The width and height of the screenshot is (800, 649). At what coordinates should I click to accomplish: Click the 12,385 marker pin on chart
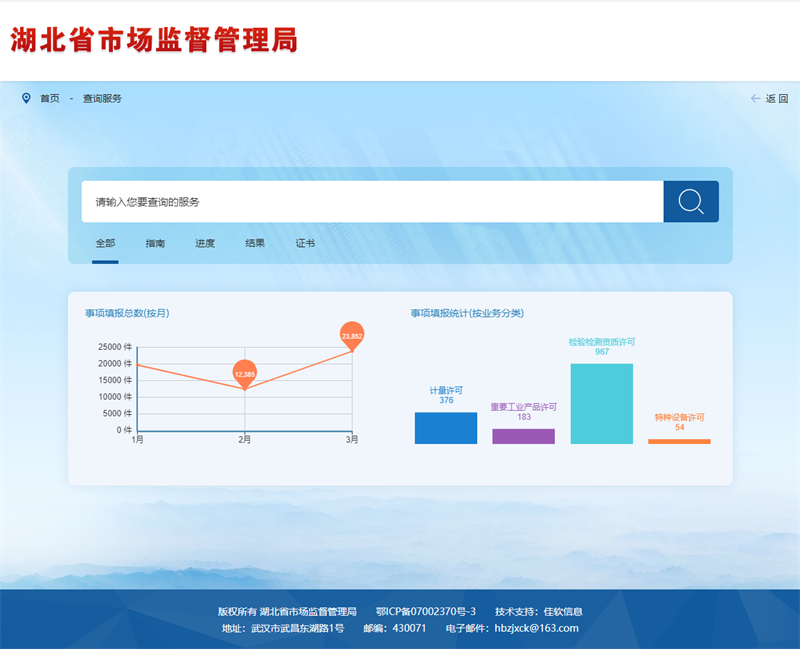coord(245,373)
